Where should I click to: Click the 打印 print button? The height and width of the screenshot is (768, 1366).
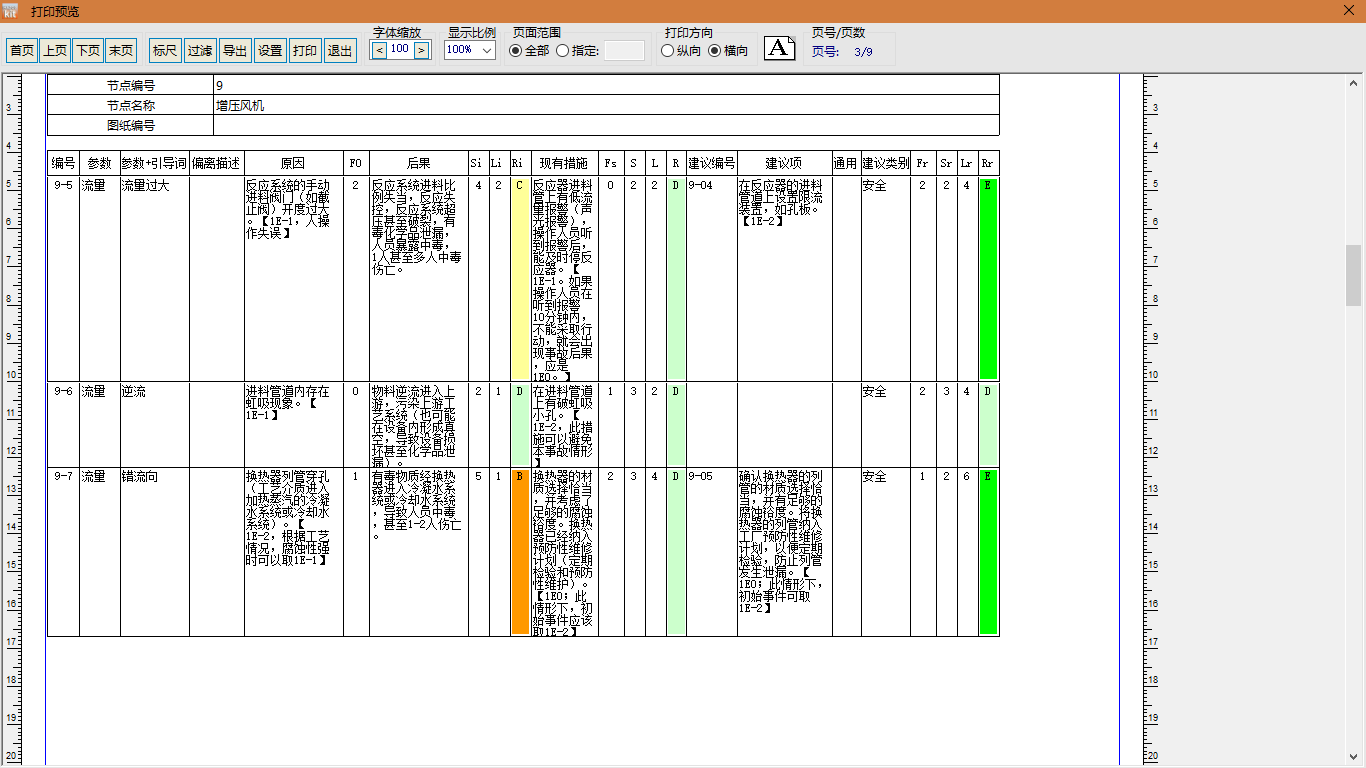[x=305, y=50]
